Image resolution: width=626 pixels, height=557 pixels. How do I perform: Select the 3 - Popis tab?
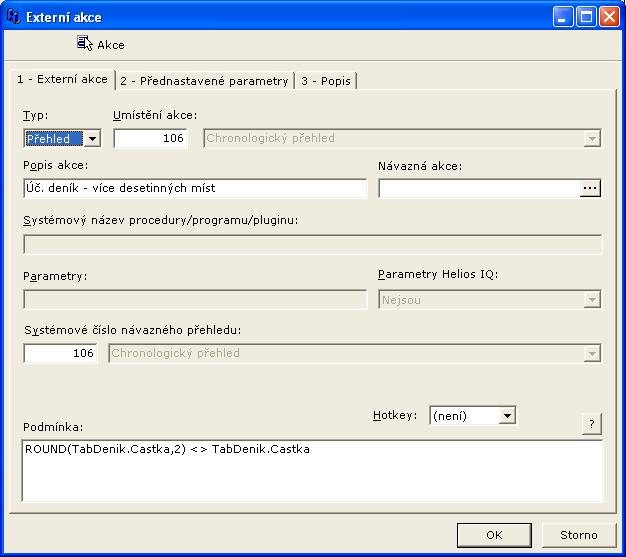click(325, 81)
